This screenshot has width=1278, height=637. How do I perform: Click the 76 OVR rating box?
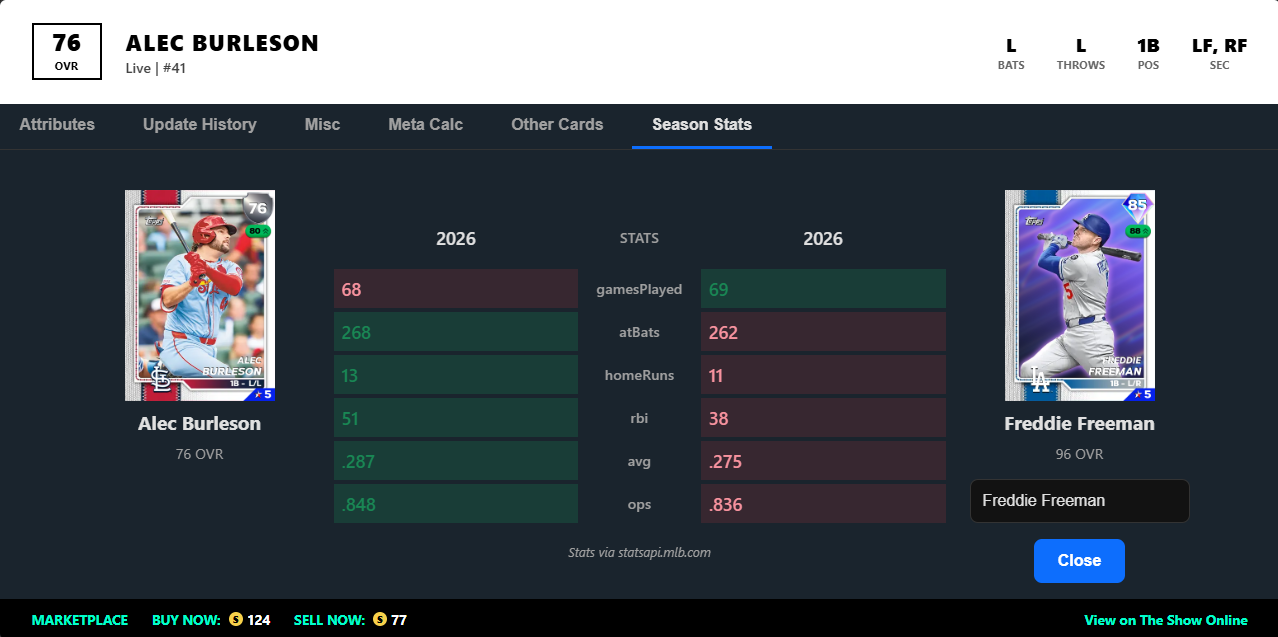67,52
